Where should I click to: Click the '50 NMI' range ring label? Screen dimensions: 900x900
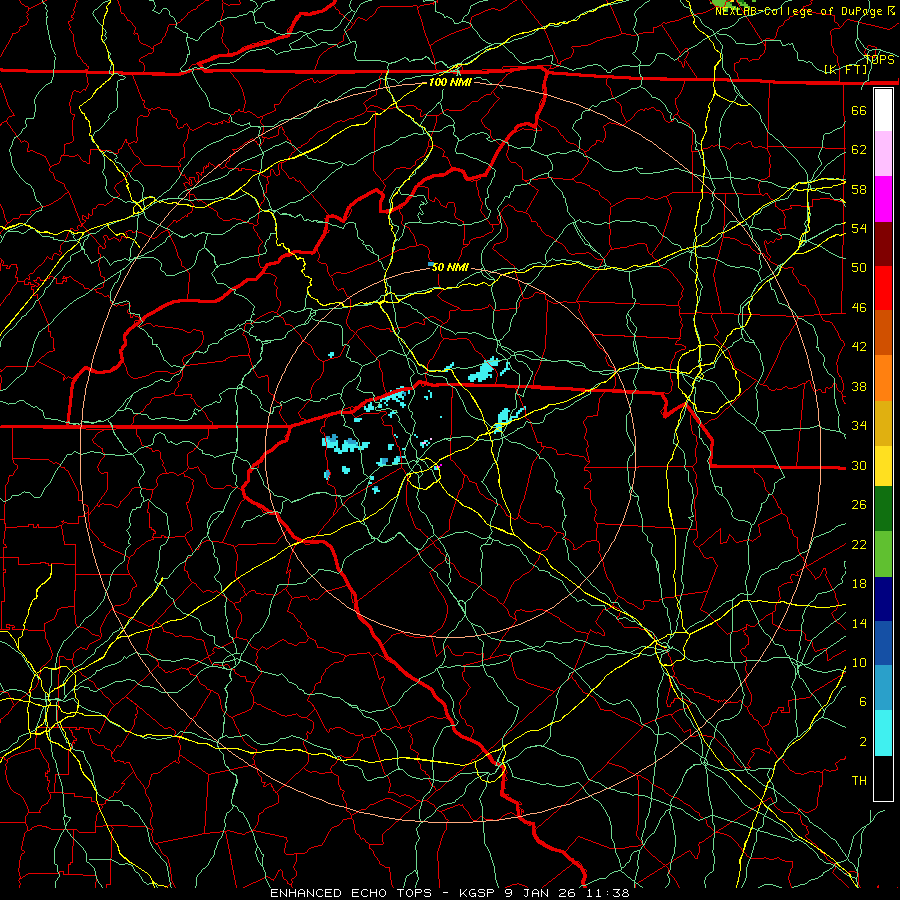[450, 267]
